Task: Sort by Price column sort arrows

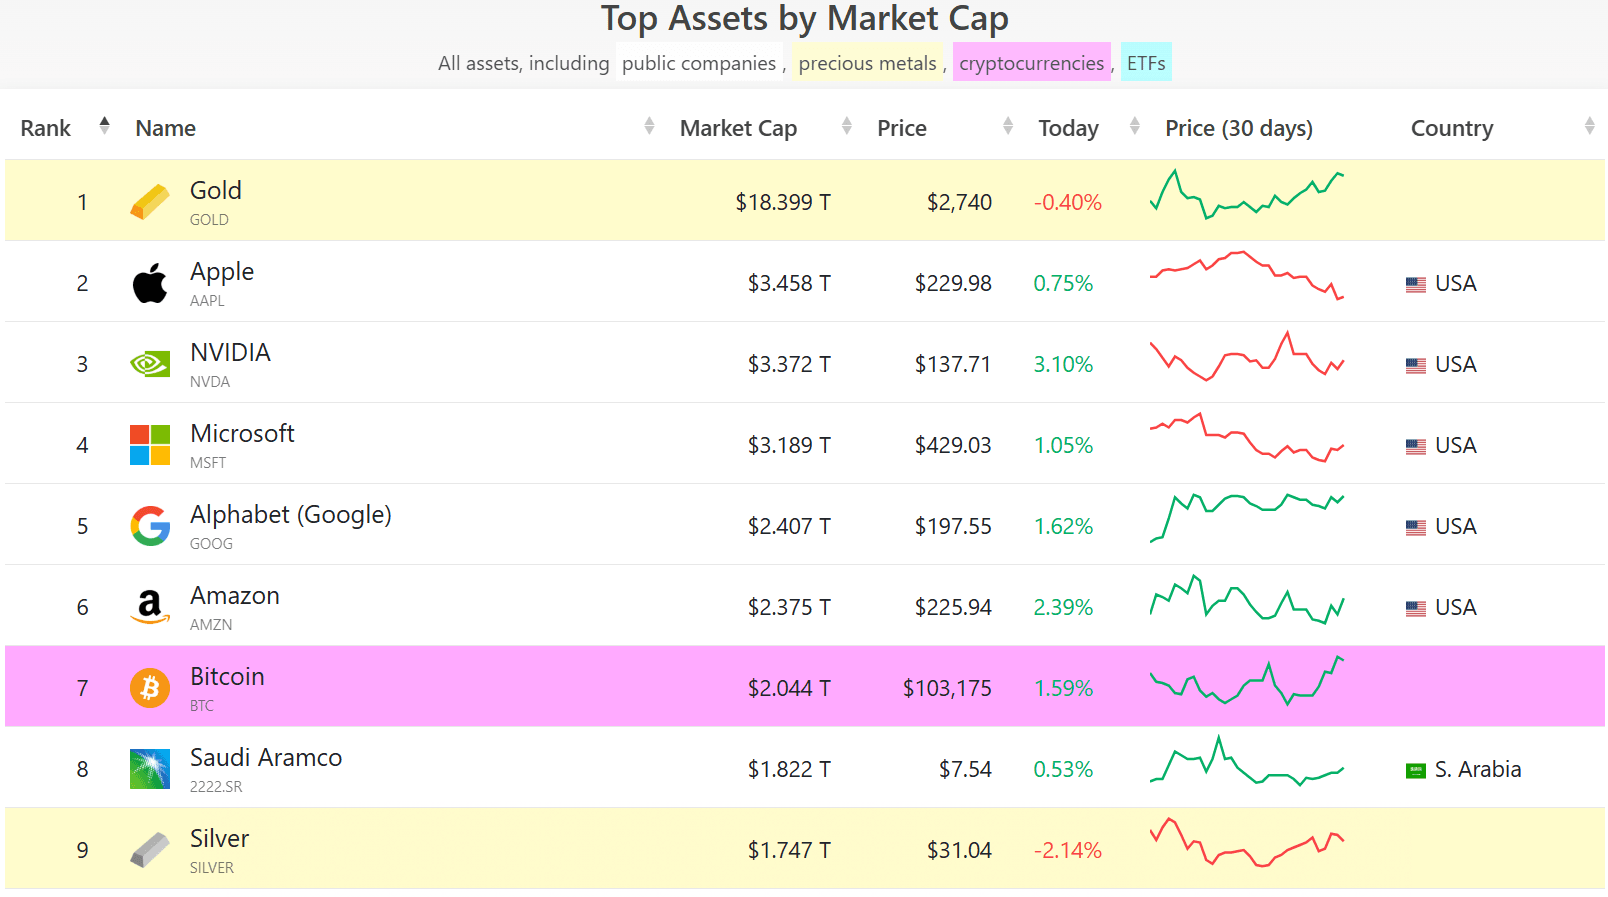Action: pos(1008,126)
